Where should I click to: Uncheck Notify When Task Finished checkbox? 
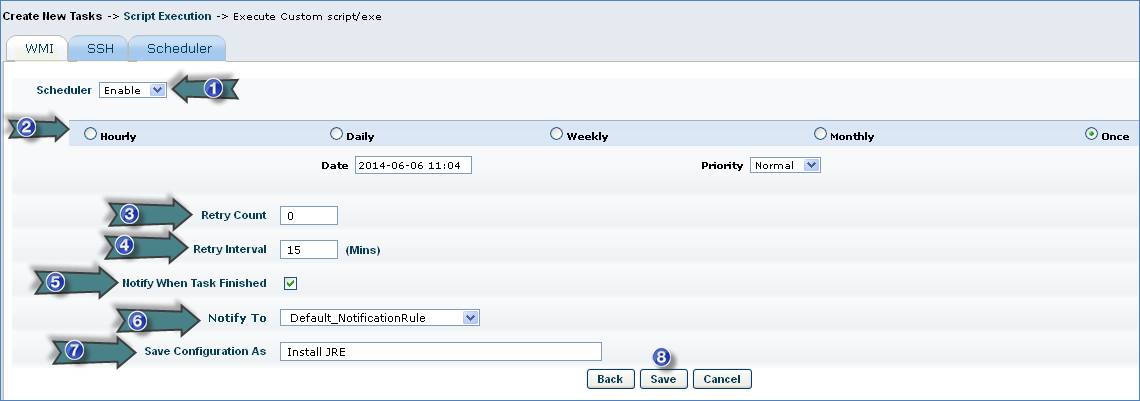point(291,283)
